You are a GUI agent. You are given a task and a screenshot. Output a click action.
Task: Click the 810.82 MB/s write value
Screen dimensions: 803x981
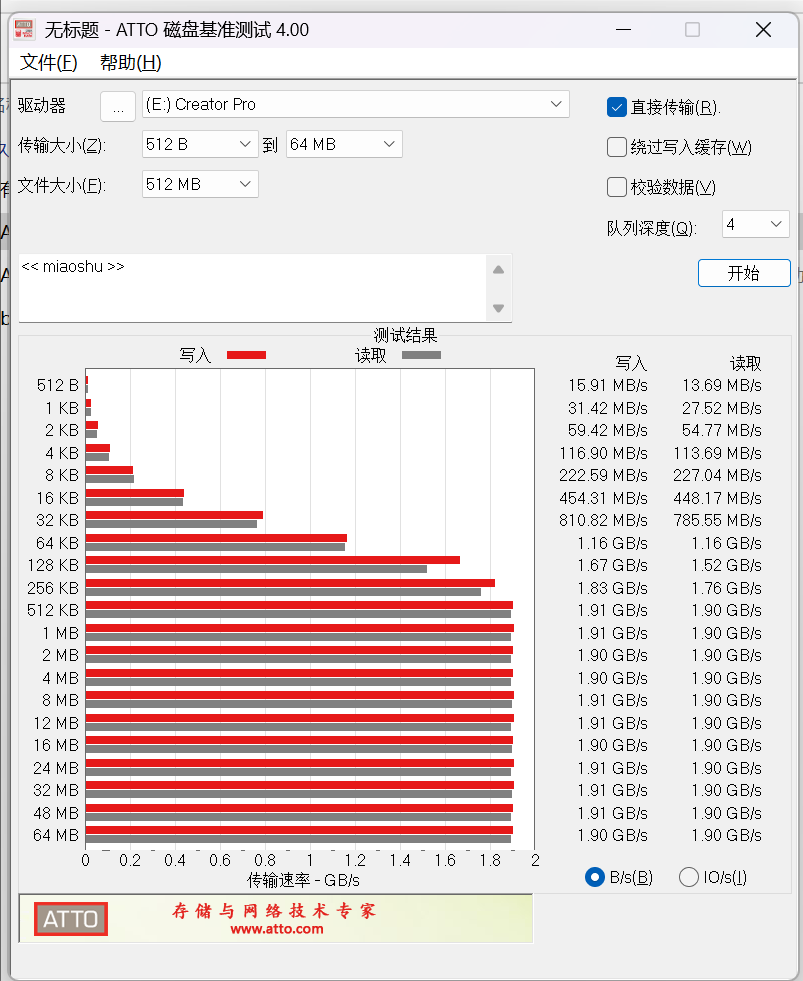(x=603, y=521)
